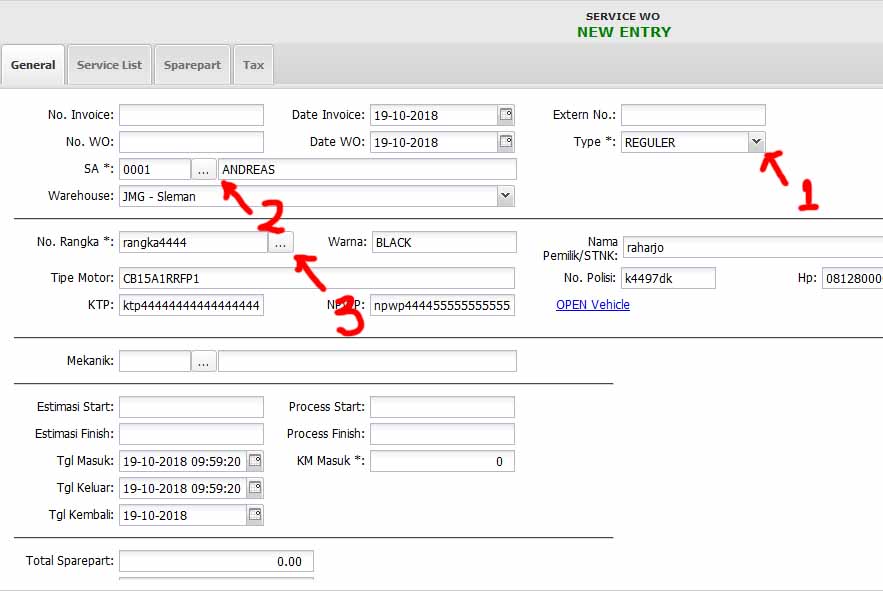This screenshot has height=591, width=883.
Task: Expand the Warehouse dropdown showing JMG - Sleman
Action: click(x=505, y=196)
